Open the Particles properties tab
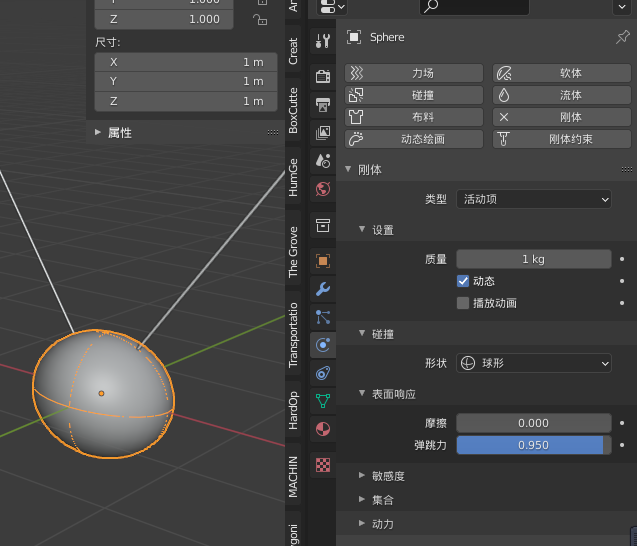This screenshot has height=546, width=637. 323,317
